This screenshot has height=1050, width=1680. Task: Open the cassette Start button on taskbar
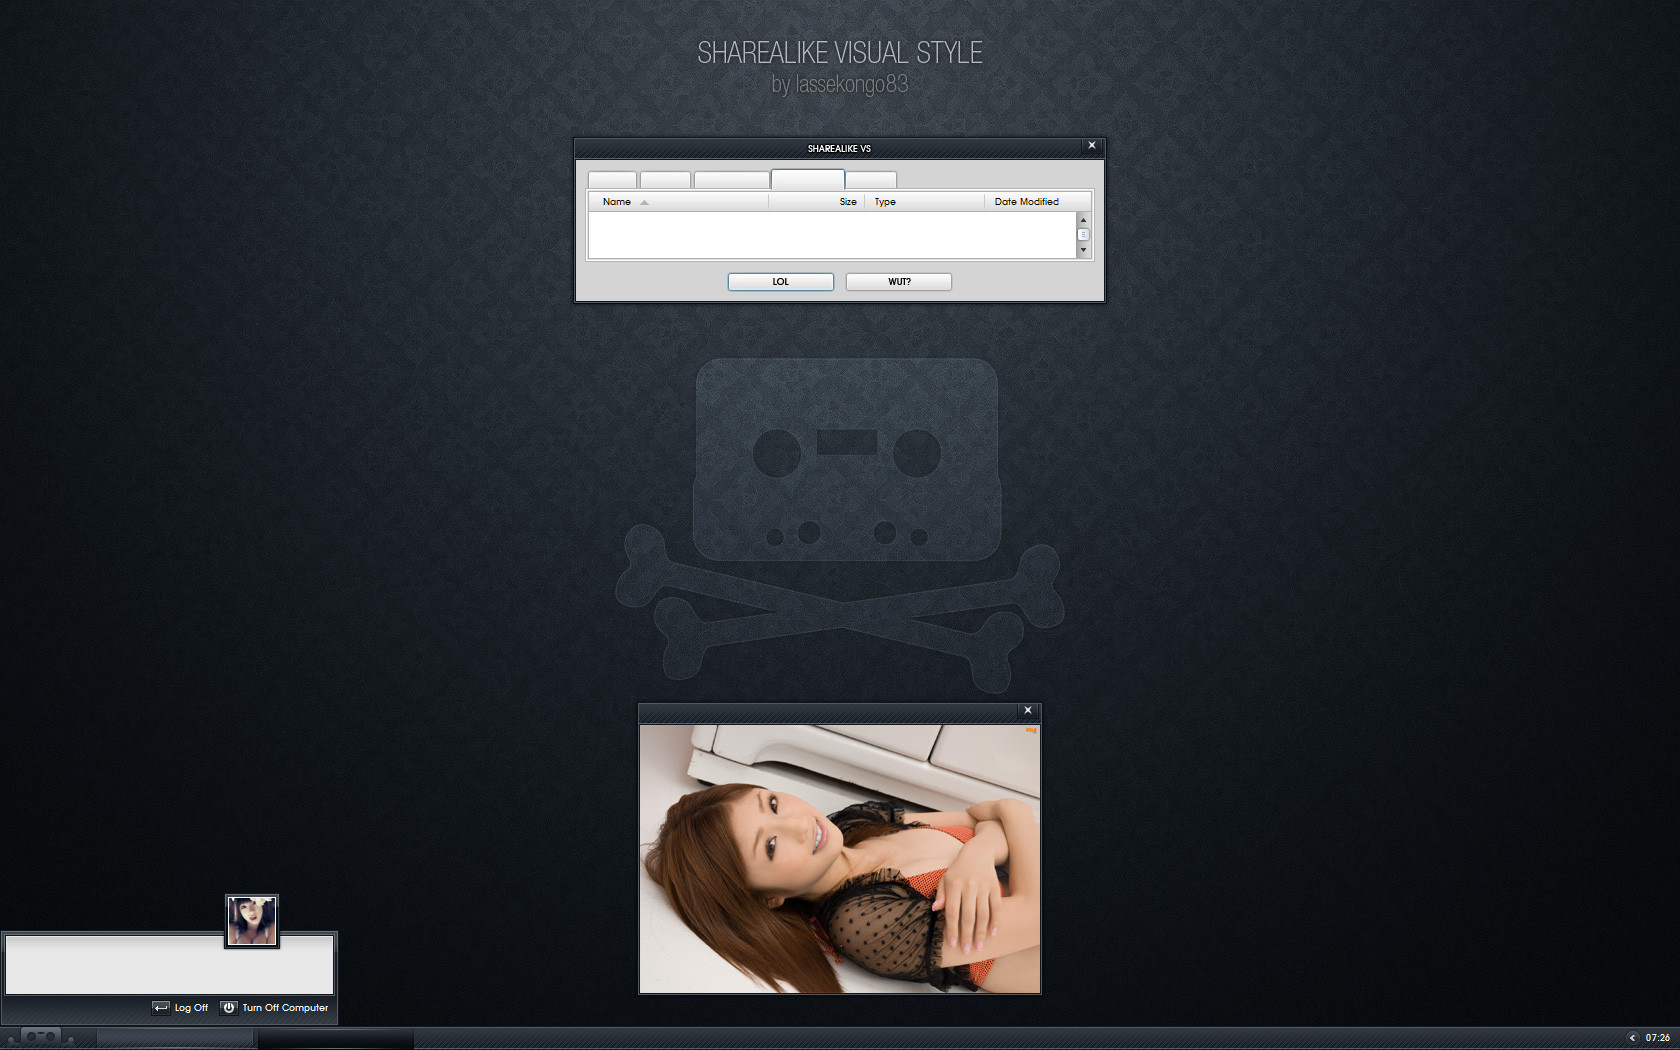click(40, 1037)
